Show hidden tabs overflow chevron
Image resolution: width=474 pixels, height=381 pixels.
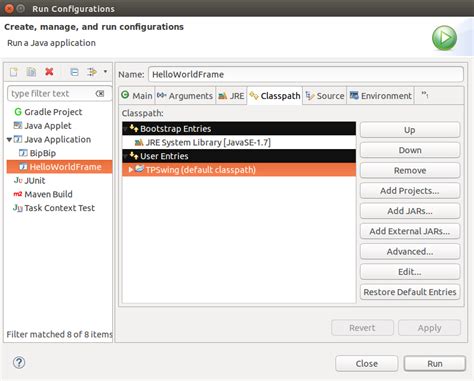pyautogui.click(x=425, y=96)
